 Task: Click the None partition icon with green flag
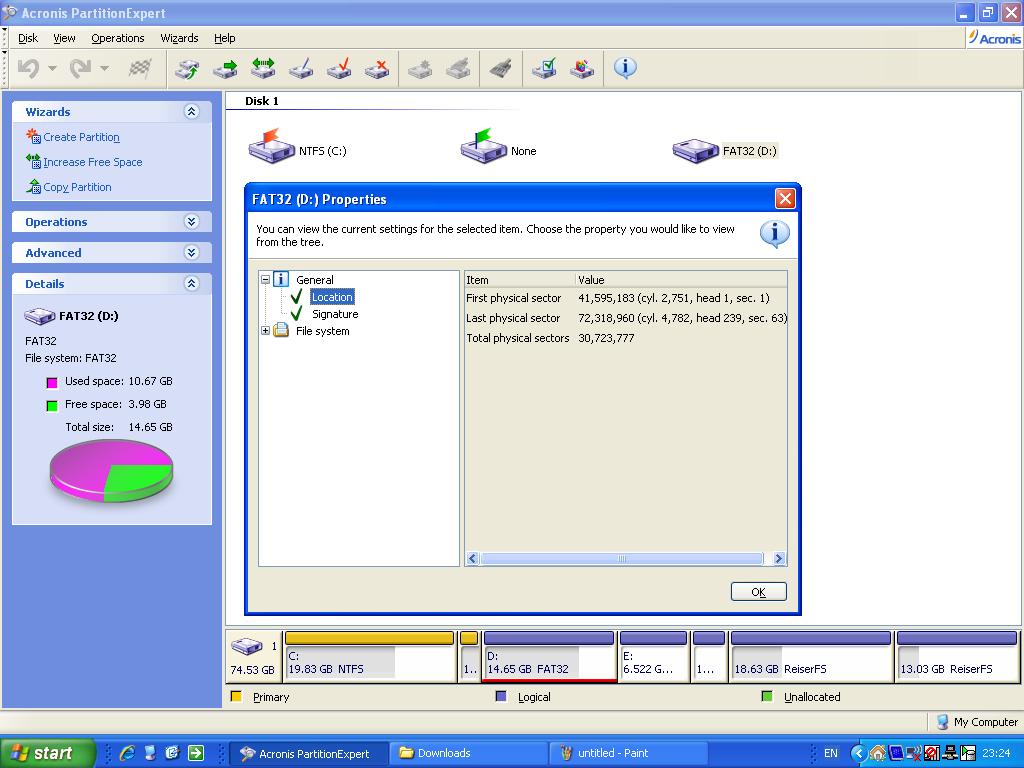484,146
